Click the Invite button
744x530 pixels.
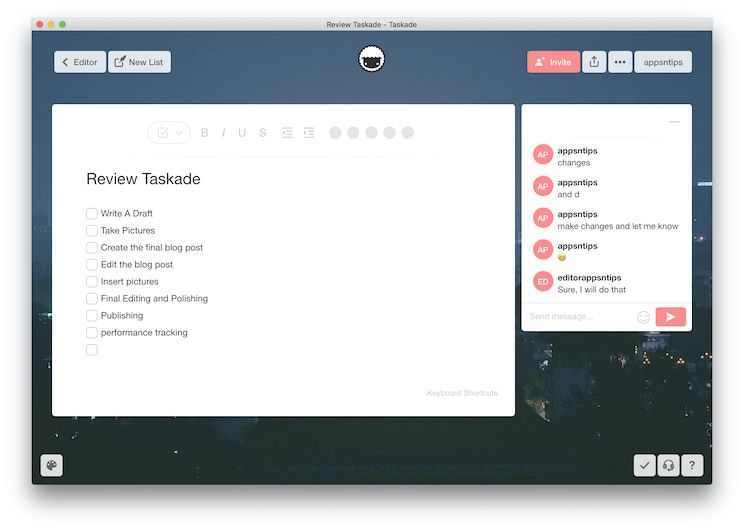[553, 62]
